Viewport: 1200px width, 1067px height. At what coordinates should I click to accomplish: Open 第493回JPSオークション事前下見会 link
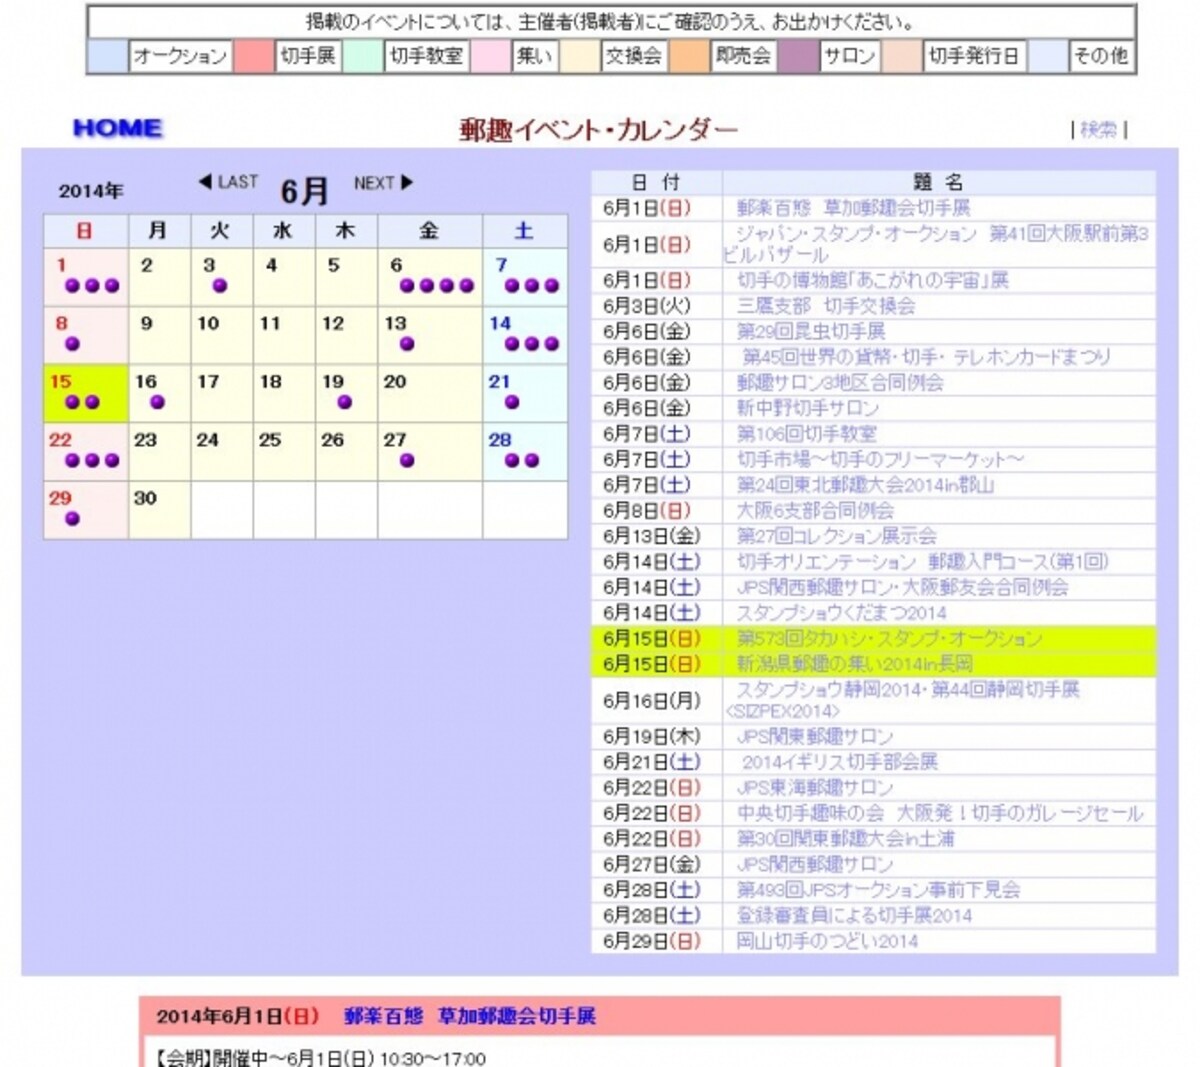click(878, 890)
